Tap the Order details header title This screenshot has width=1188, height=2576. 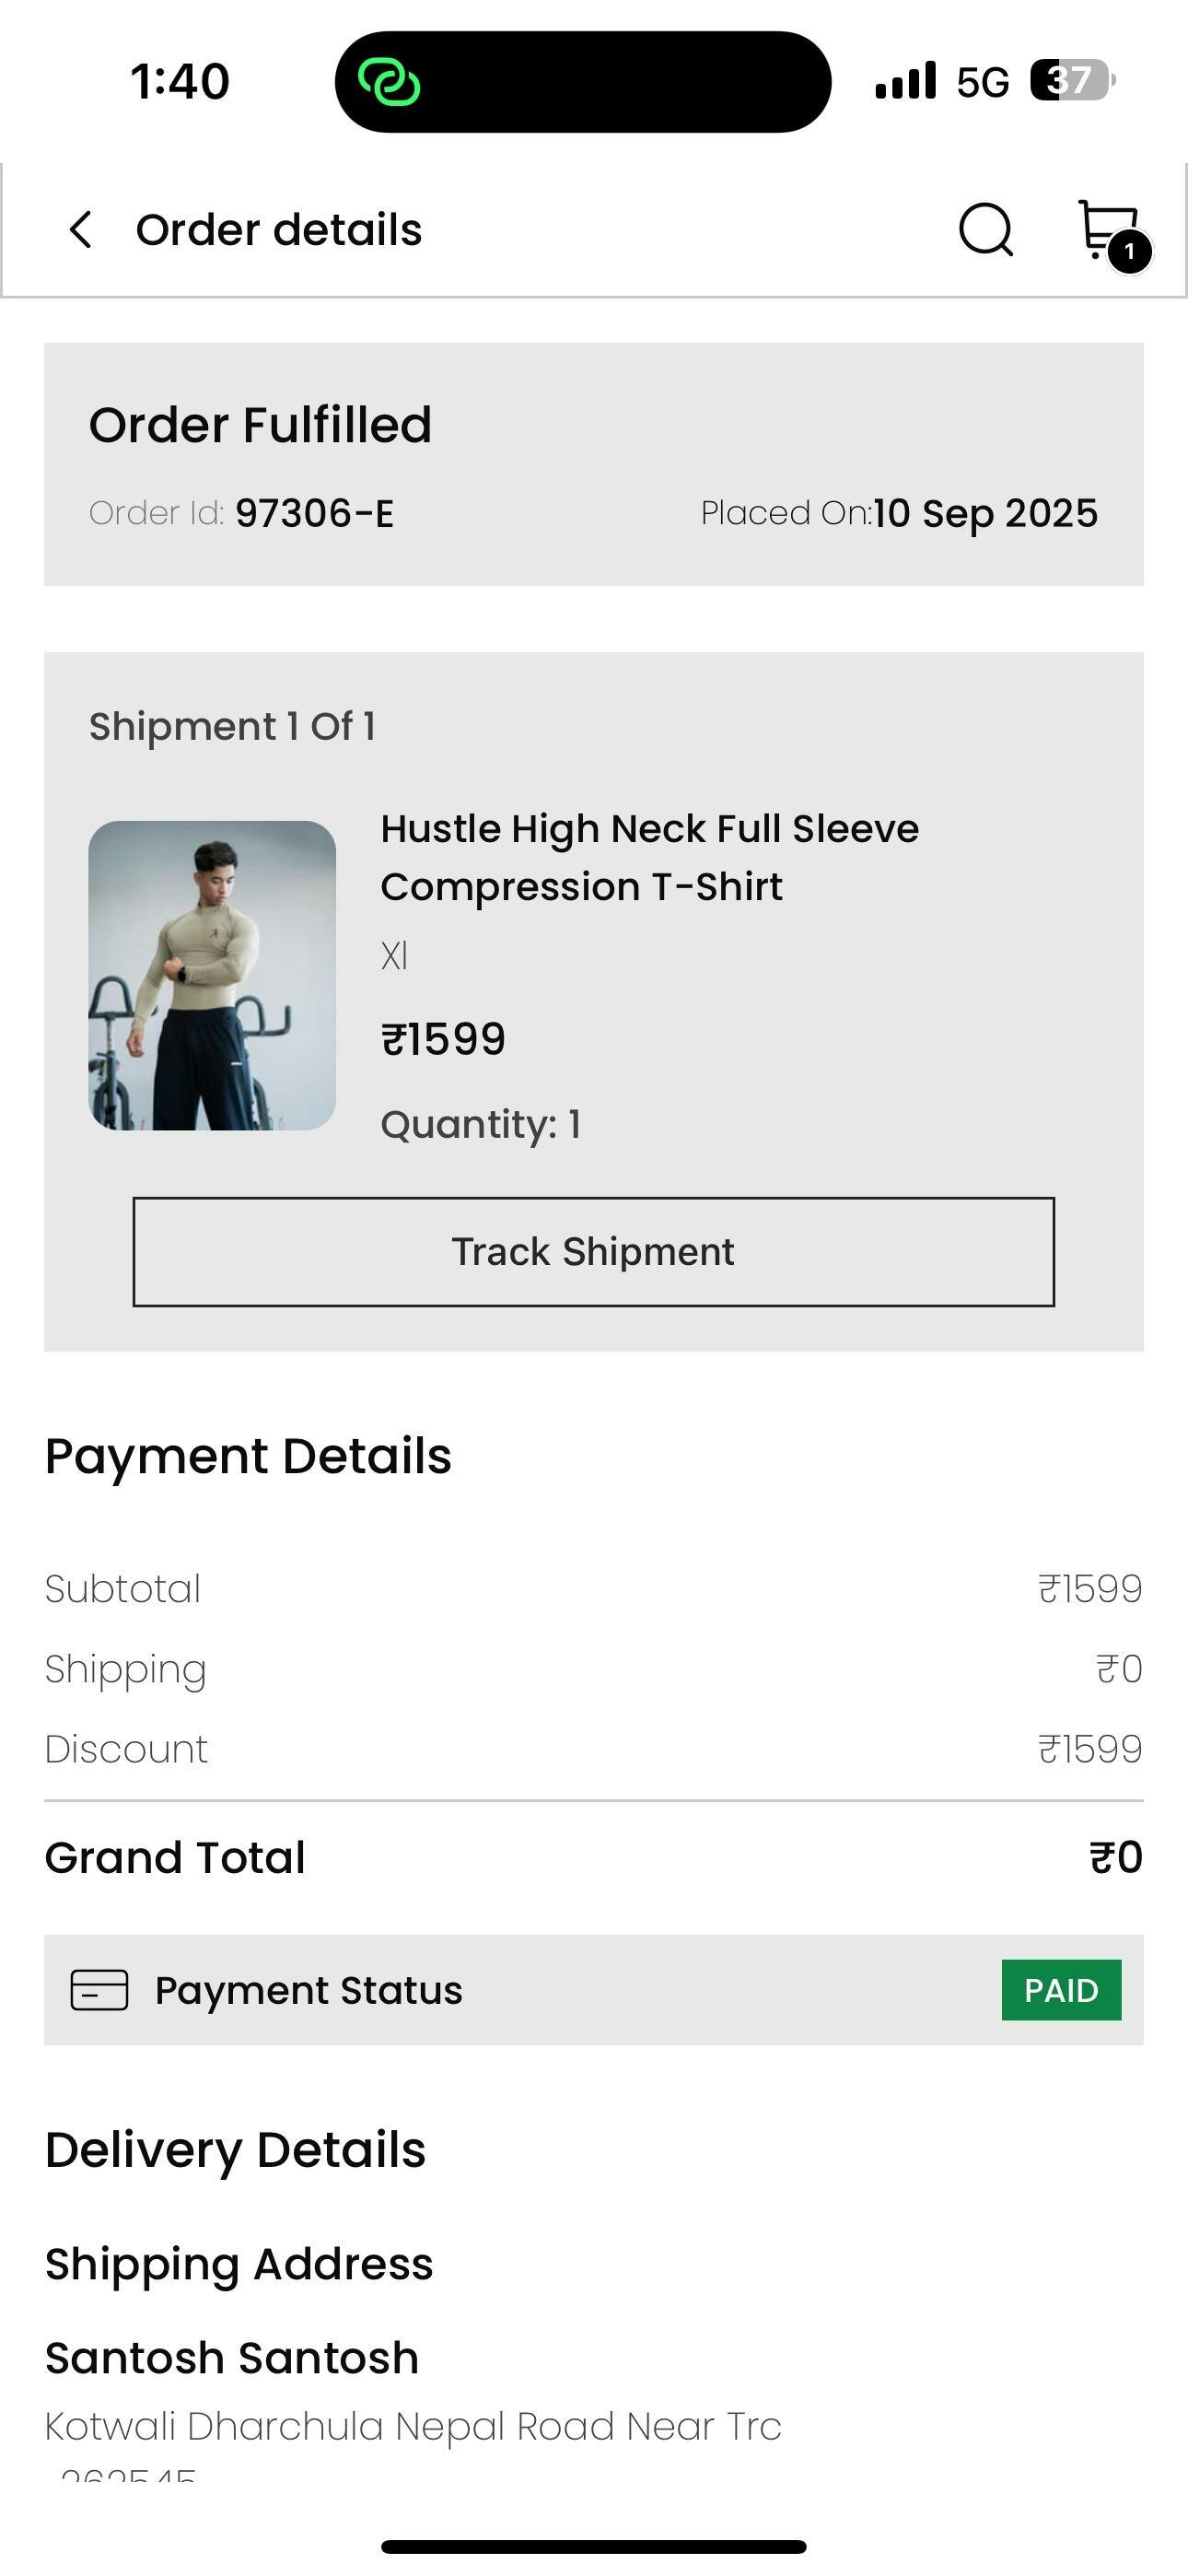click(x=279, y=230)
